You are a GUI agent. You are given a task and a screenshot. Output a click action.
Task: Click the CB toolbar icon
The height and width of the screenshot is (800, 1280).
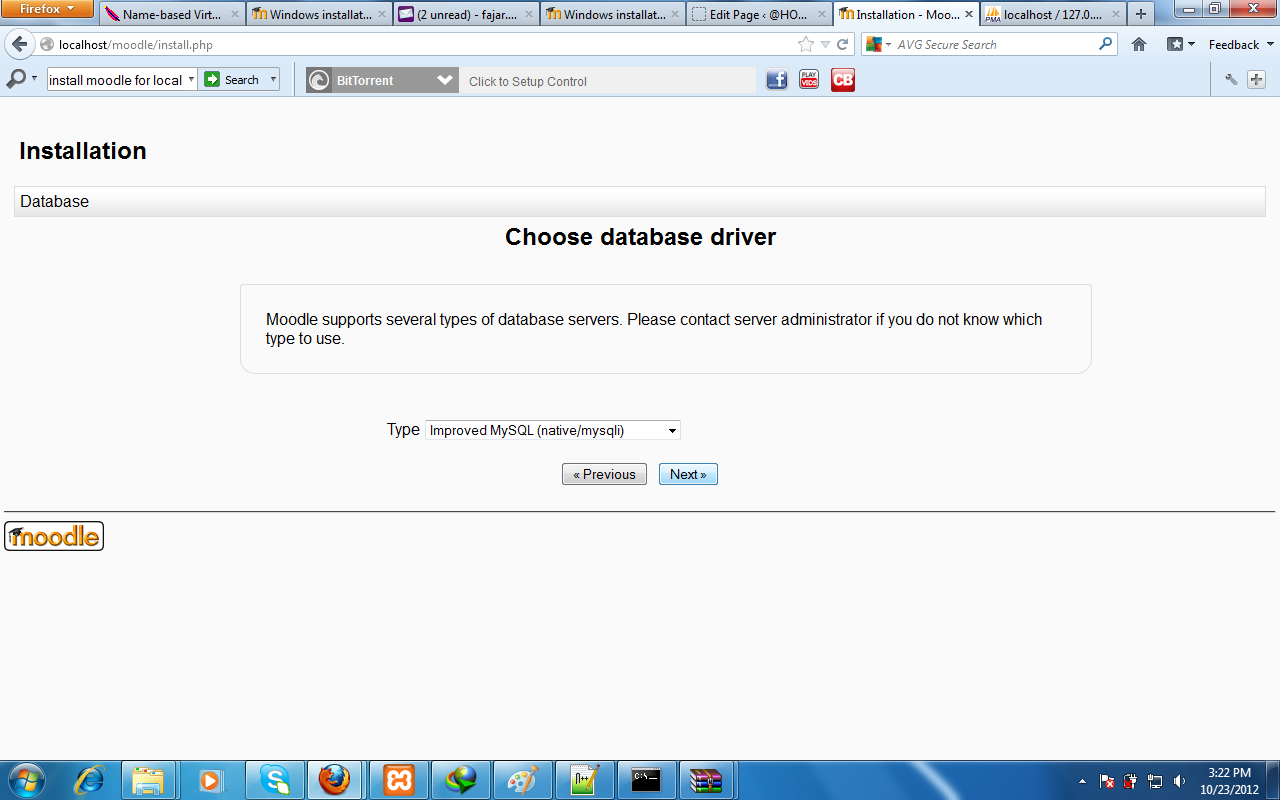click(842, 80)
